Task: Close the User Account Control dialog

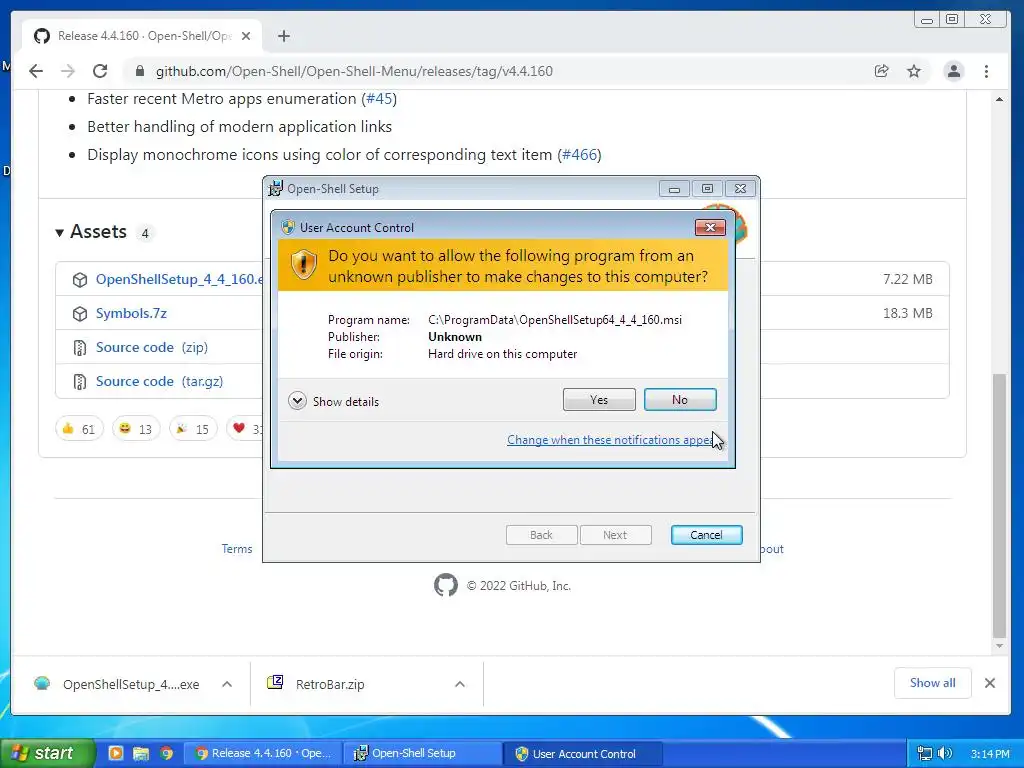Action: point(710,227)
